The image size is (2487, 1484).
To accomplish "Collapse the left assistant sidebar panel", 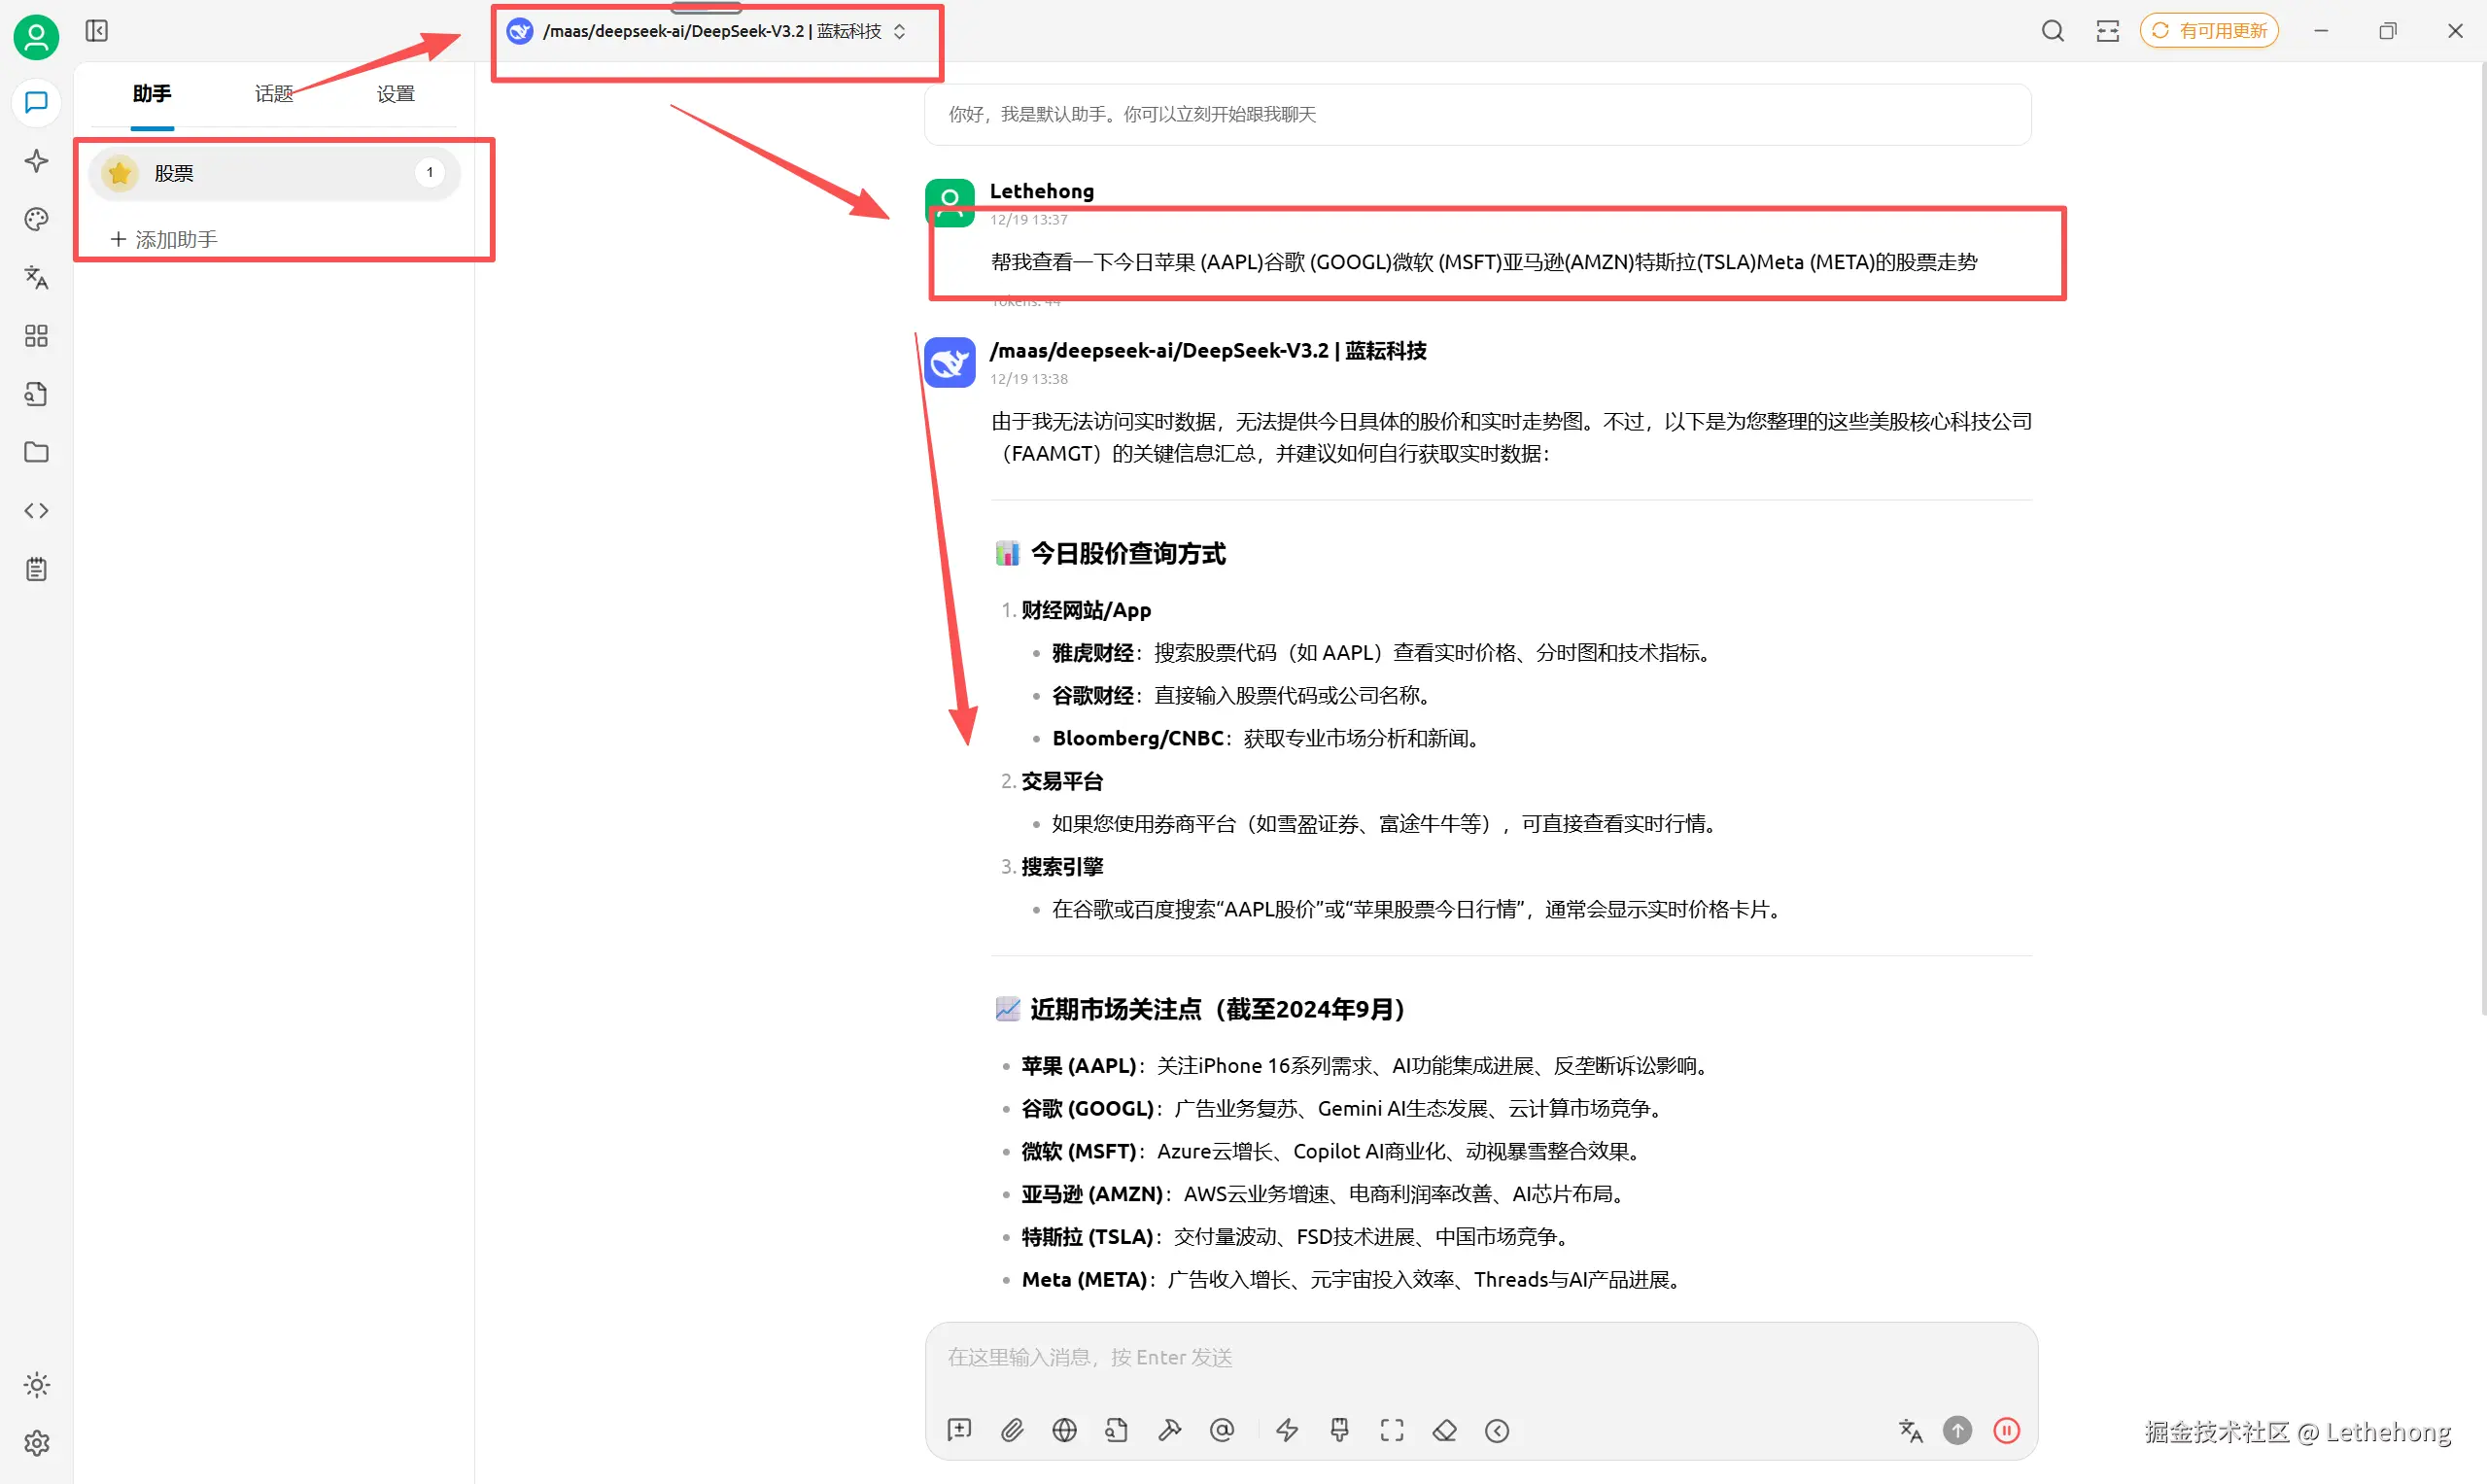I will coord(96,31).
